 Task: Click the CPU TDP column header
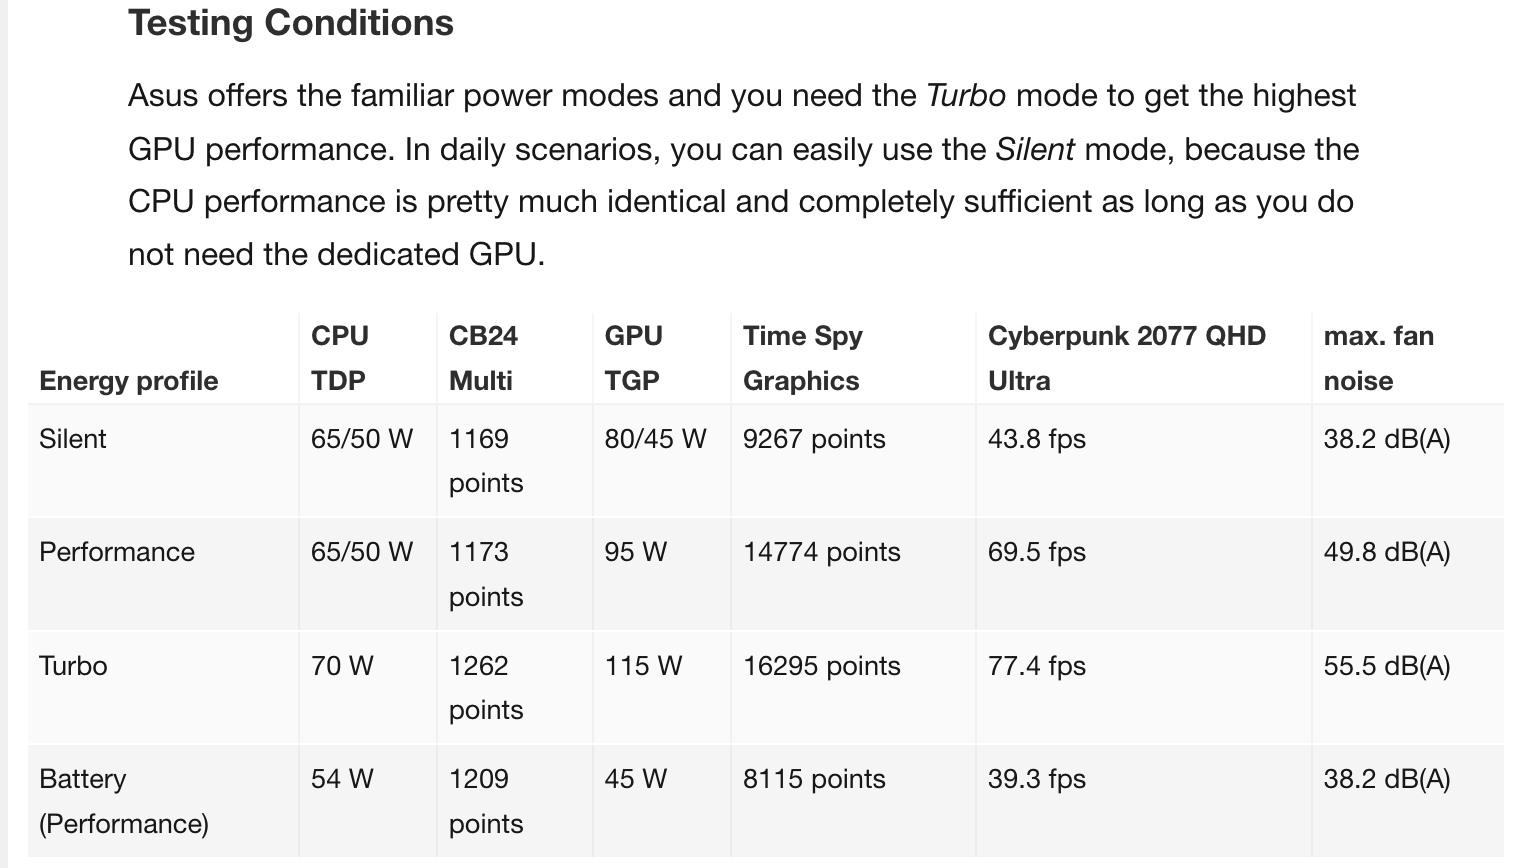[340, 358]
